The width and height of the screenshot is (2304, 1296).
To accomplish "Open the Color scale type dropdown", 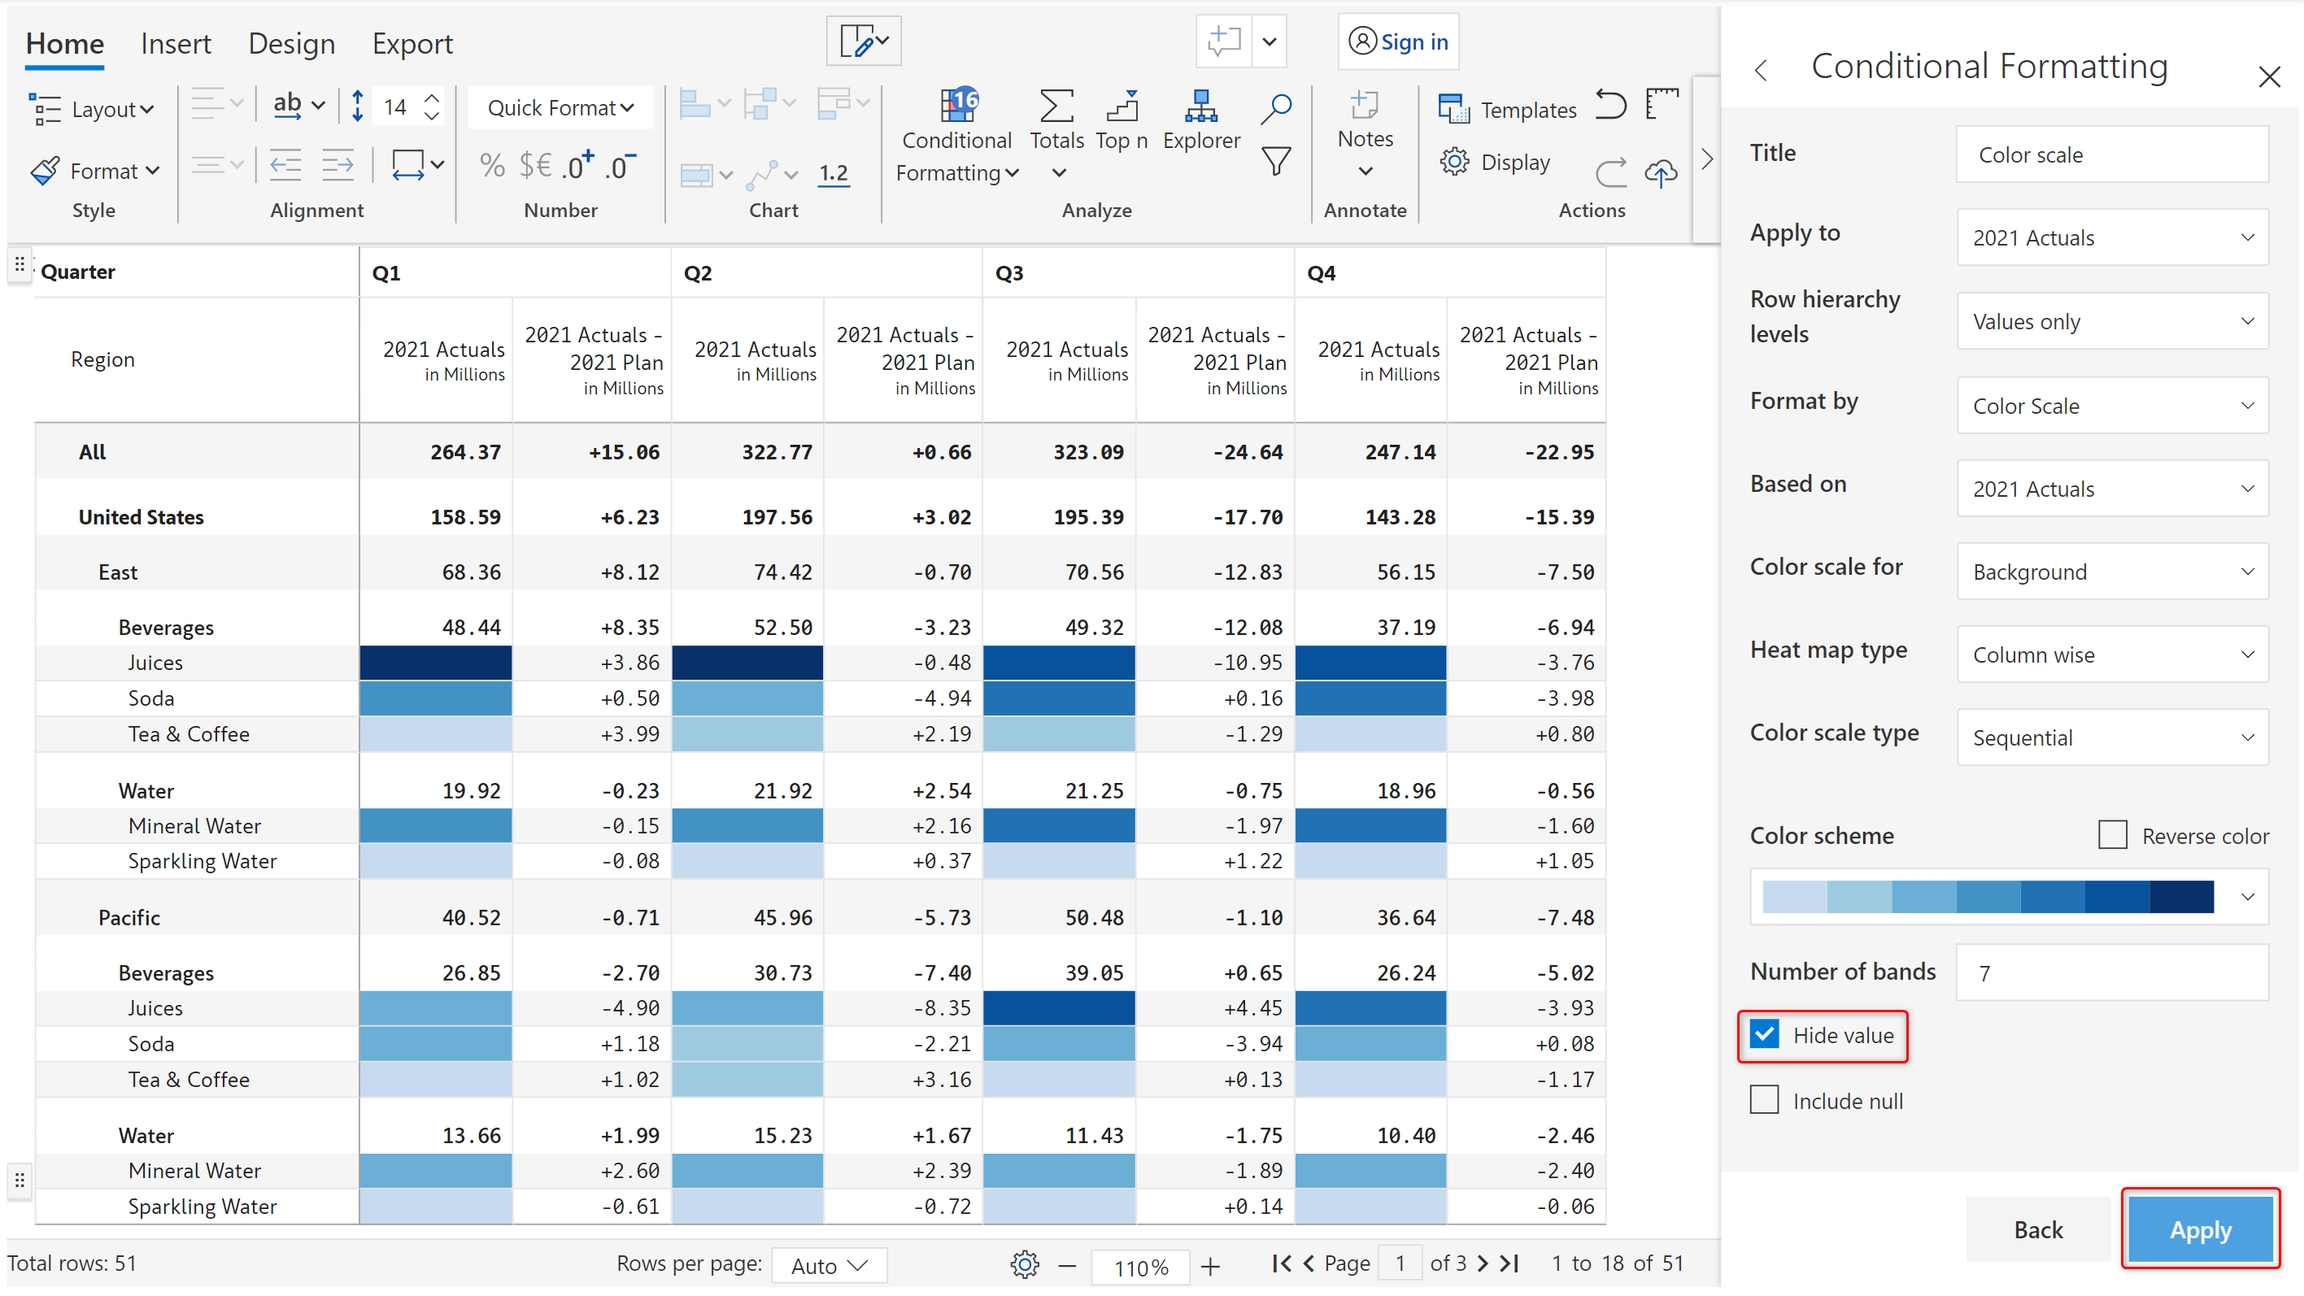I will click(x=2112, y=738).
